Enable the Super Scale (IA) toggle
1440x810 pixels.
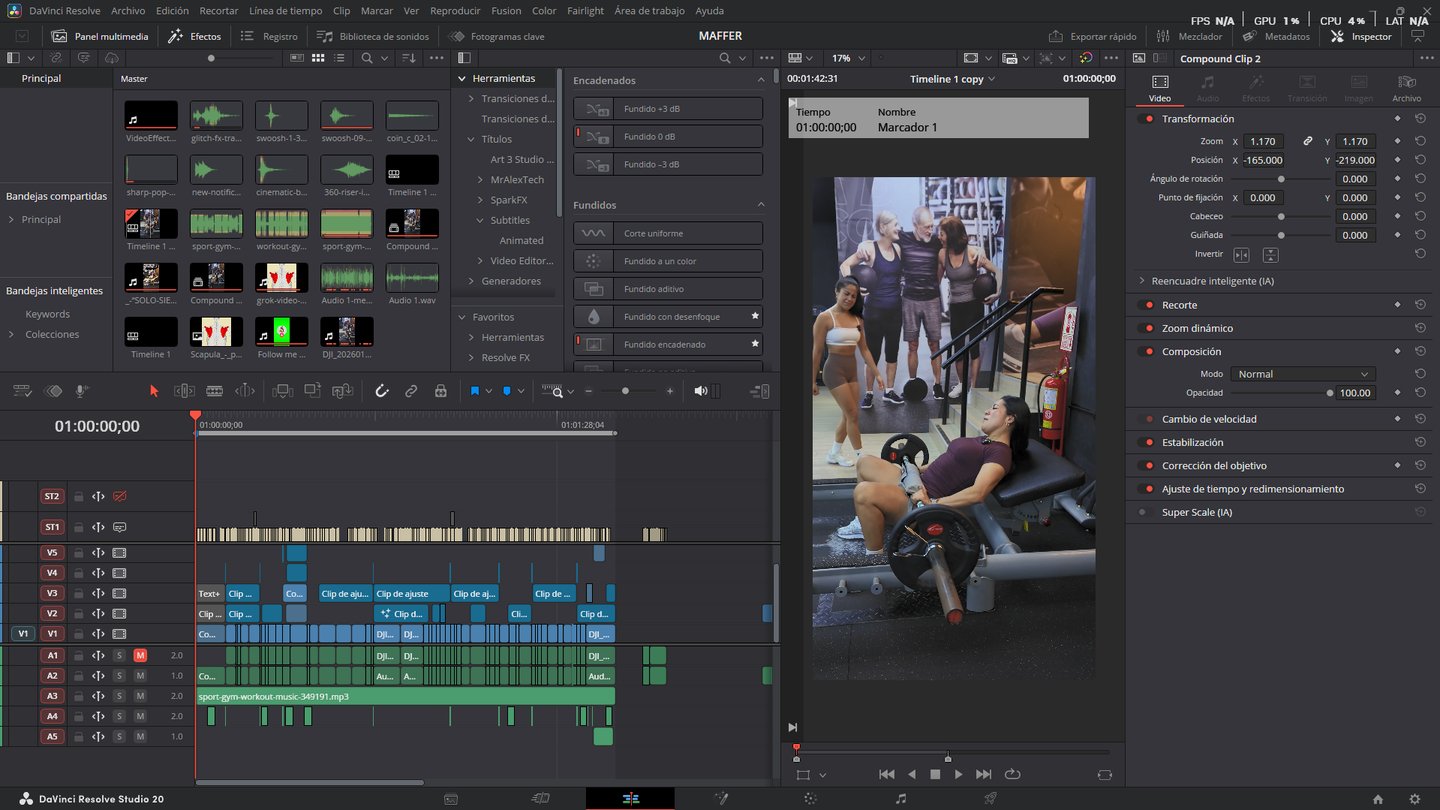coord(1144,512)
